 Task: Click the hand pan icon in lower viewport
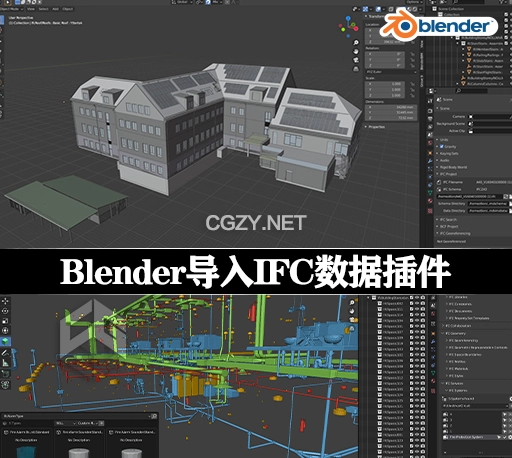(352, 311)
